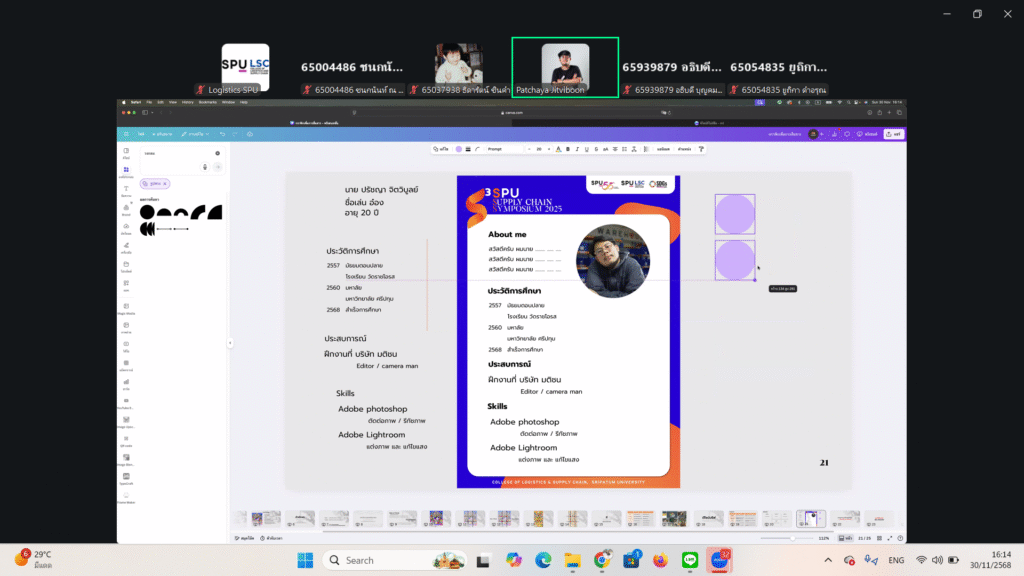Click the microphone icon in search panel

[205, 166]
